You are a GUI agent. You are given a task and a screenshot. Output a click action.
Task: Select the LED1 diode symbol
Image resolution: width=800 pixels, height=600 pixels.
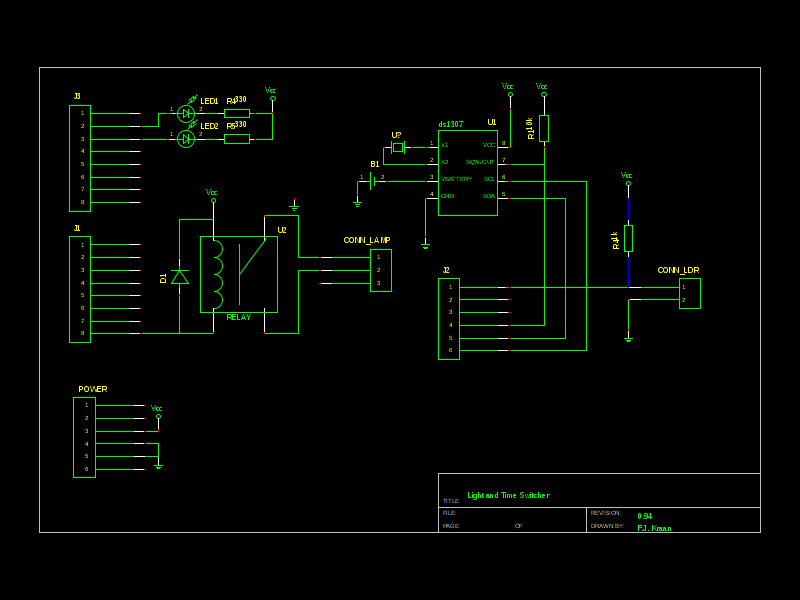click(x=186, y=113)
